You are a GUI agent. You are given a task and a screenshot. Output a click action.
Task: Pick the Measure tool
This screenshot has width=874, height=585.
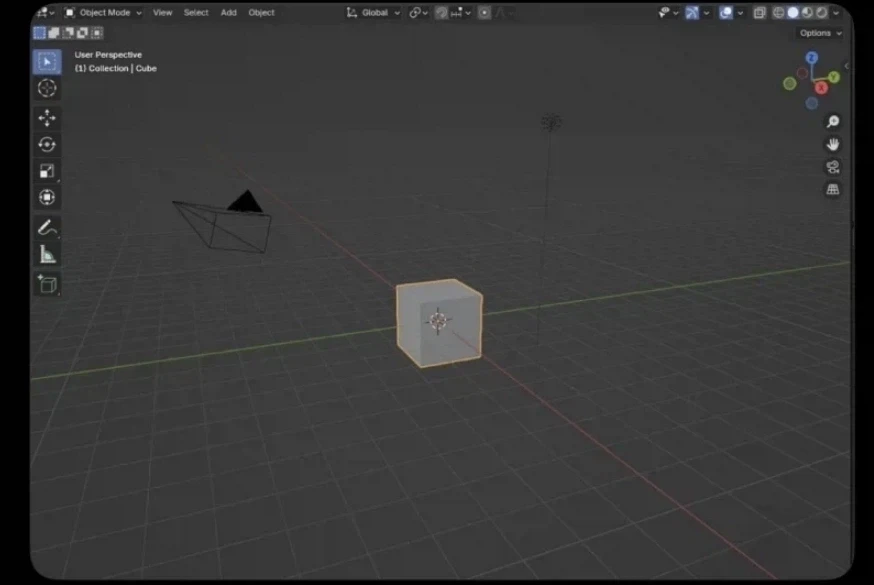click(47, 255)
